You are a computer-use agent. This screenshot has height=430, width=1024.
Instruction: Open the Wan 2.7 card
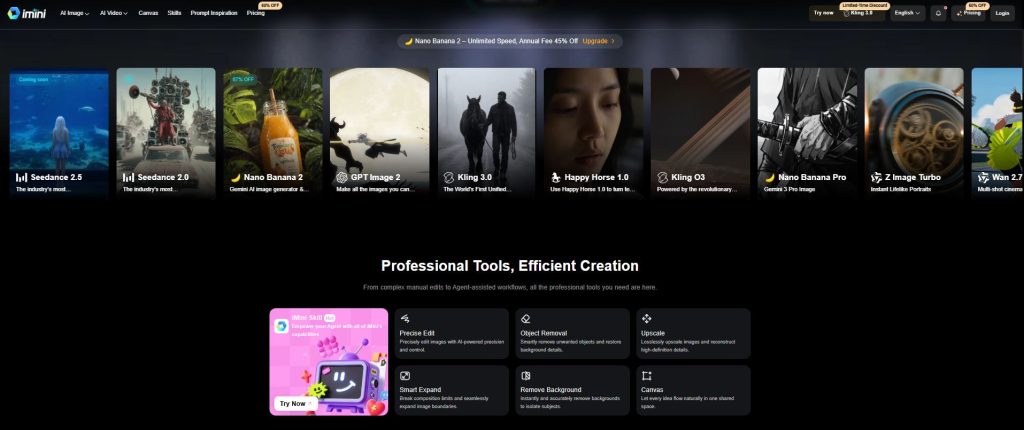[x=997, y=133]
